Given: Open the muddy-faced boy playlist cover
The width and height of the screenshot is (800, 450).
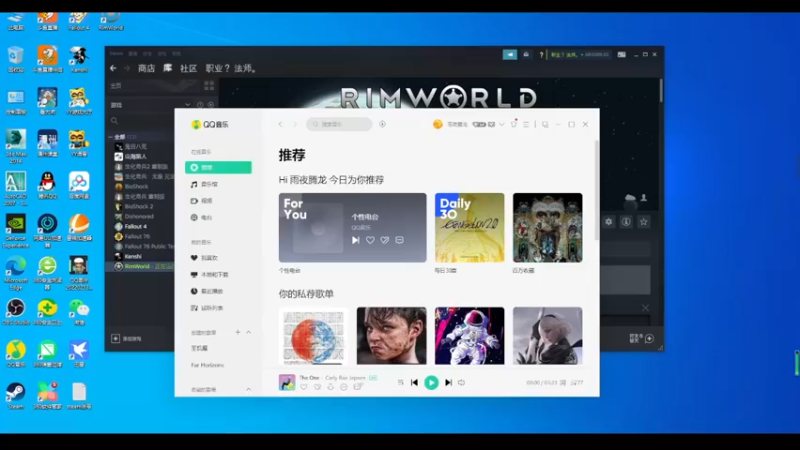Looking at the screenshot, I should (391, 336).
